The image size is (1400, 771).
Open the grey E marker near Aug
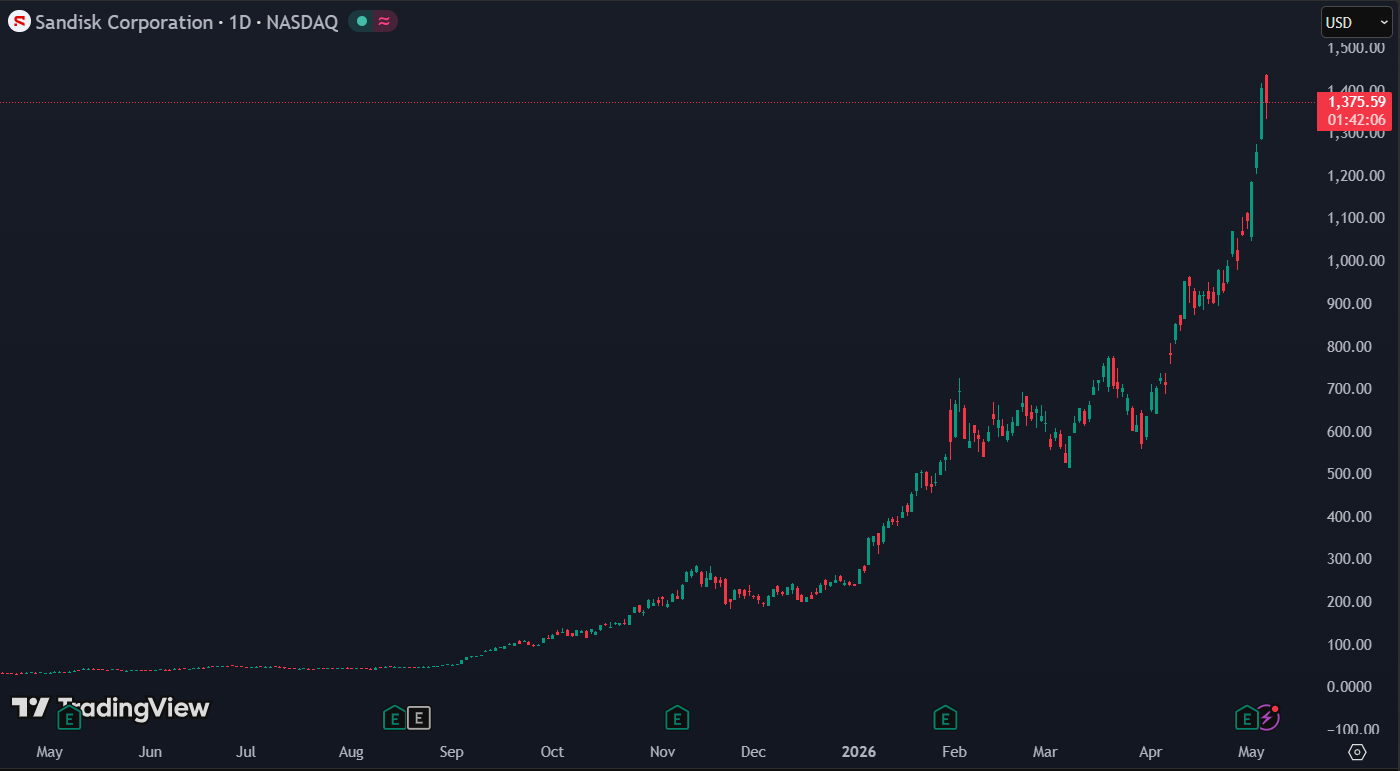click(420, 717)
